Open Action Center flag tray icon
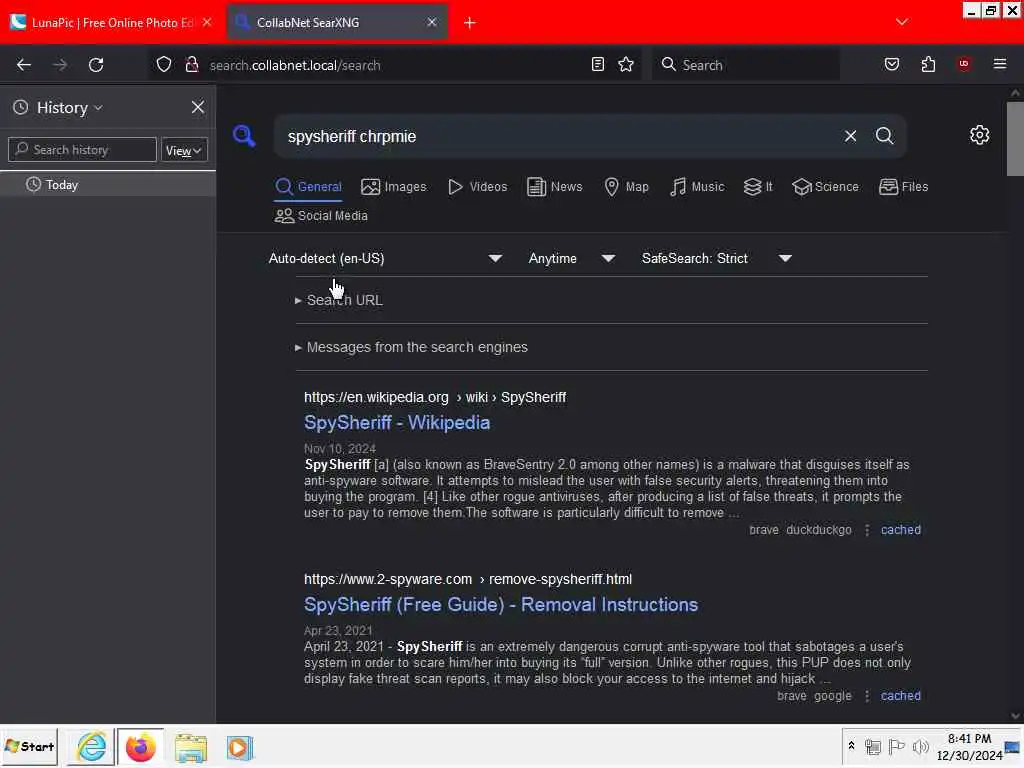Screen dimensions: 1024x768 [x=897, y=746]
